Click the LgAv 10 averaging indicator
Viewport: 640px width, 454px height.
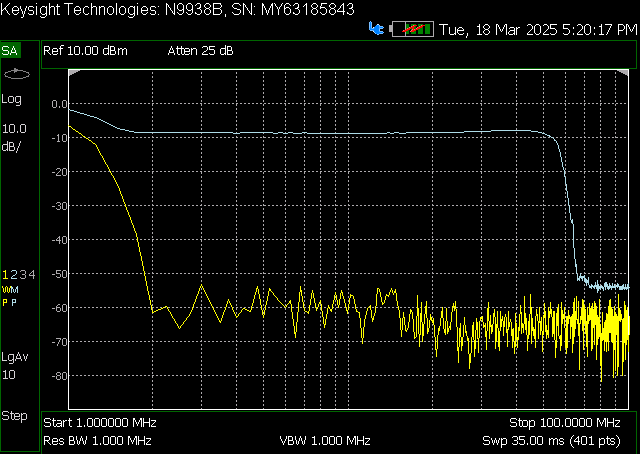(x=15, y=366)
